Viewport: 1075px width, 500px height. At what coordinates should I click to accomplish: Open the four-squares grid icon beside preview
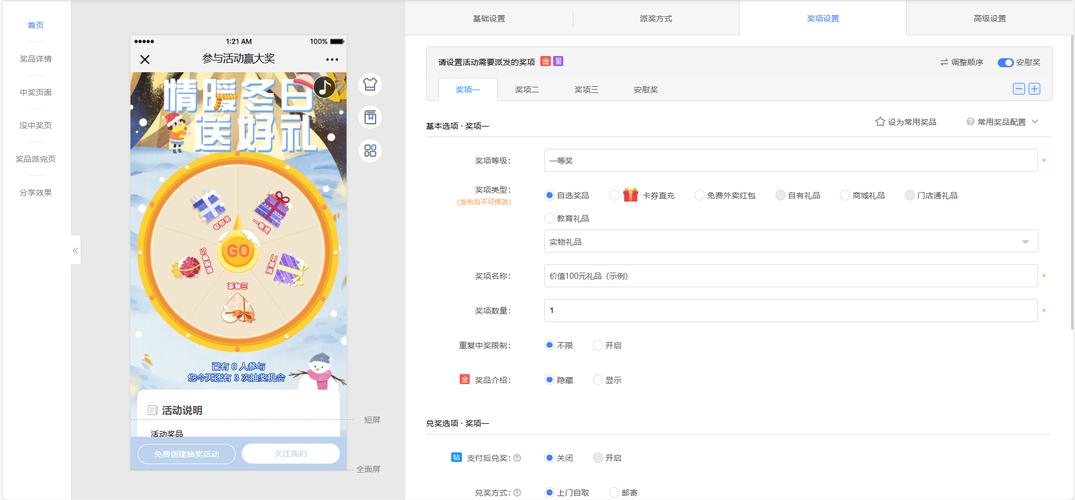click(x=370, y=150)
